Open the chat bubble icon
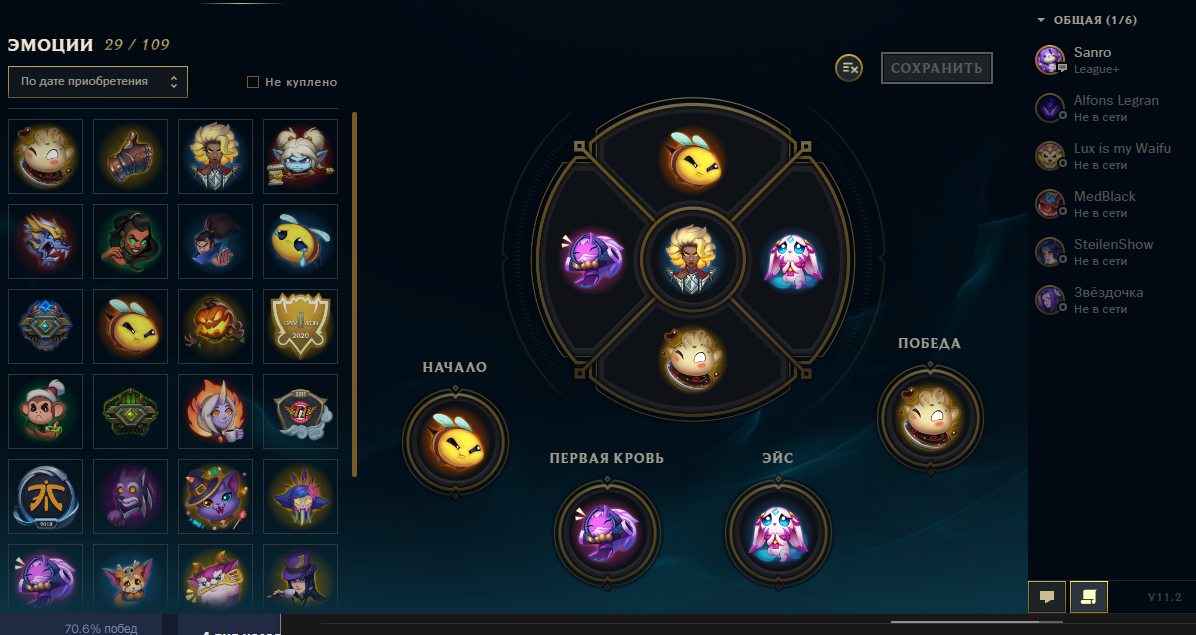 coord(1047,597)
